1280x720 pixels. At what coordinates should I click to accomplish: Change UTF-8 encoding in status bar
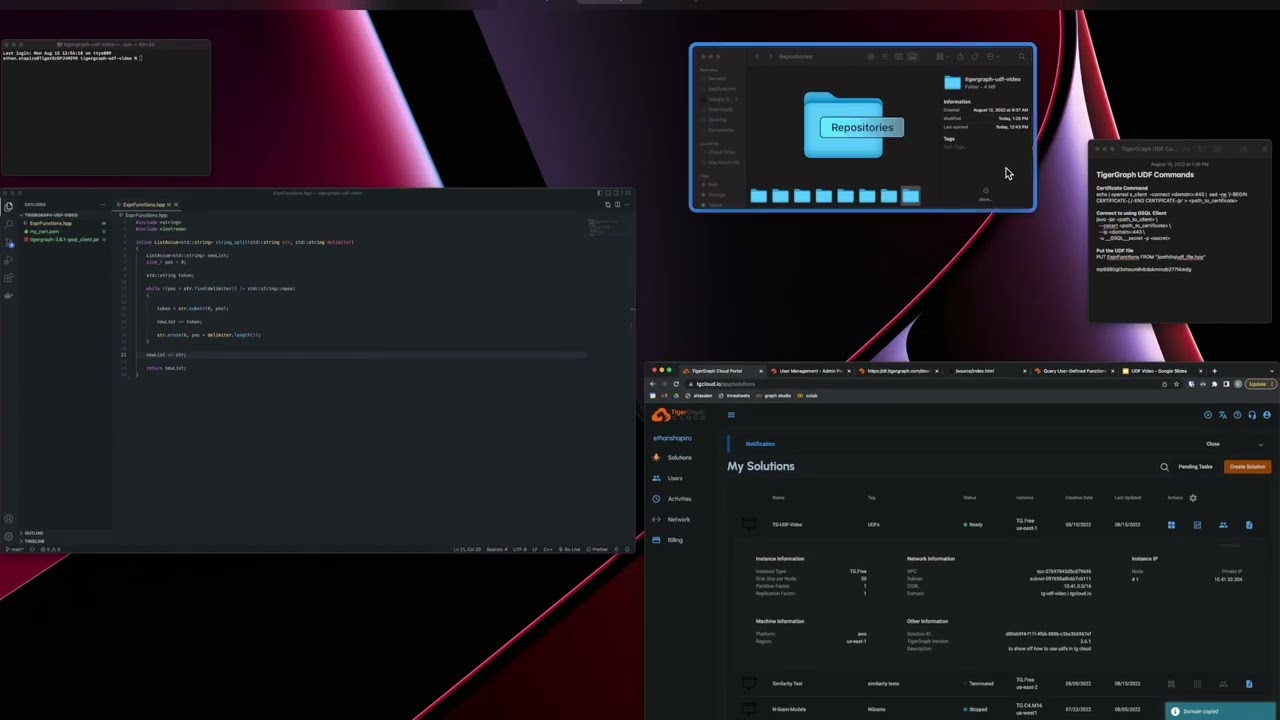coord(520,549)
